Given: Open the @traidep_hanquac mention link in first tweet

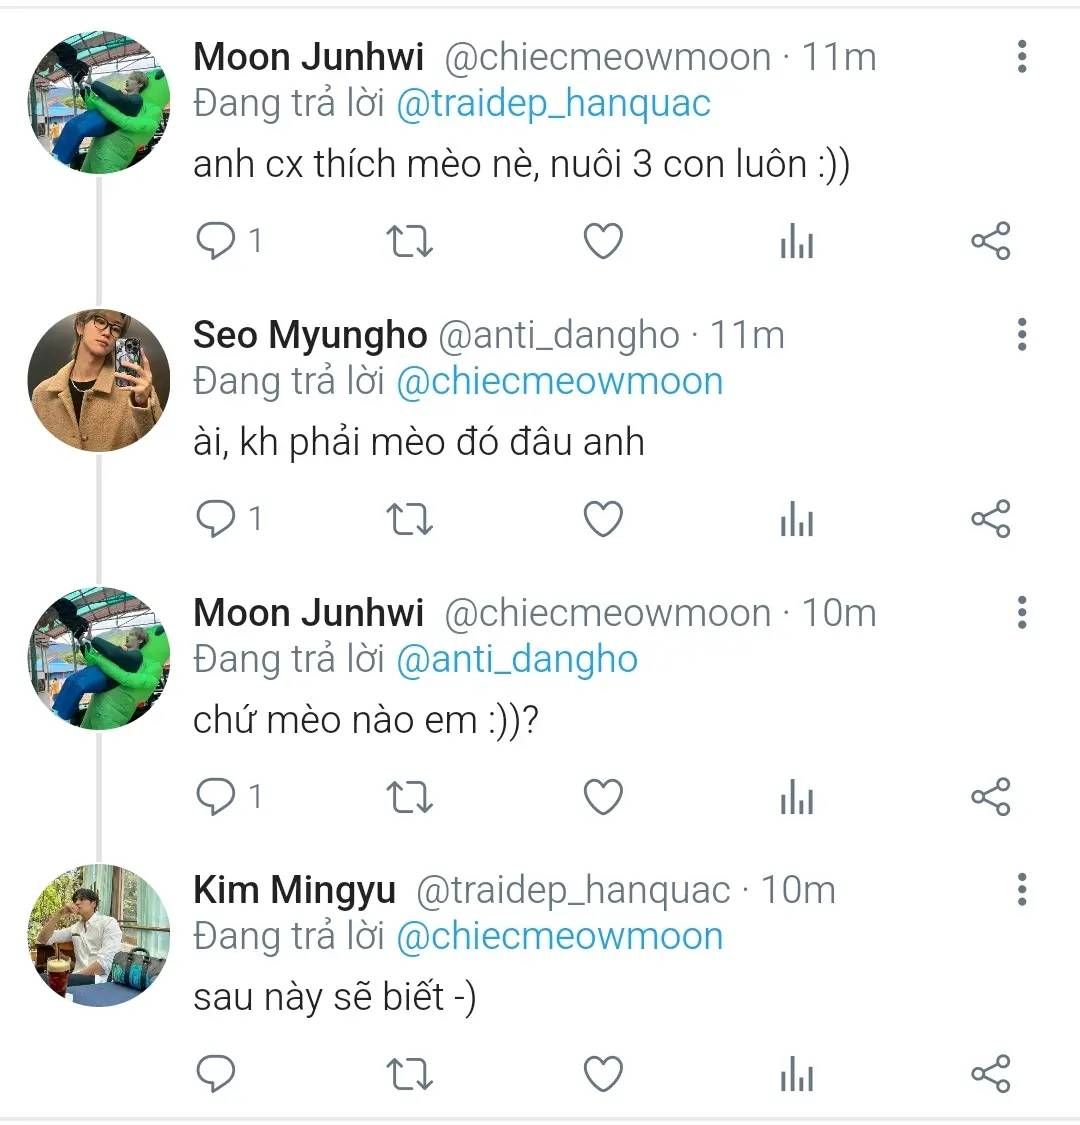Looking at the screenshot, I should [x=553, y=104].
